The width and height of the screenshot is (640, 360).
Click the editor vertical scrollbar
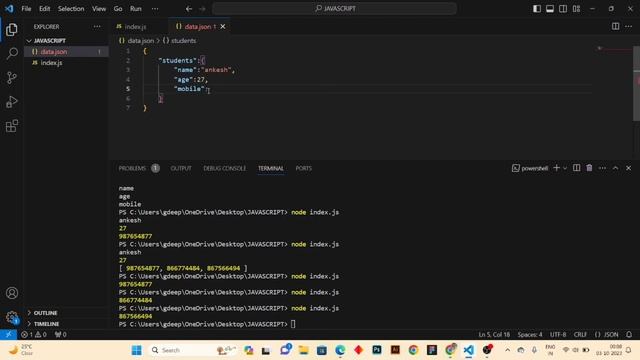[636, 84]
